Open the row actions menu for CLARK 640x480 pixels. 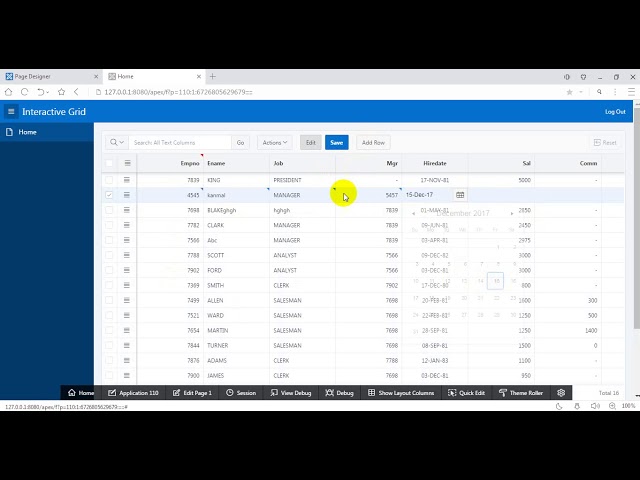pyautogui.click(x=127, y=225)
